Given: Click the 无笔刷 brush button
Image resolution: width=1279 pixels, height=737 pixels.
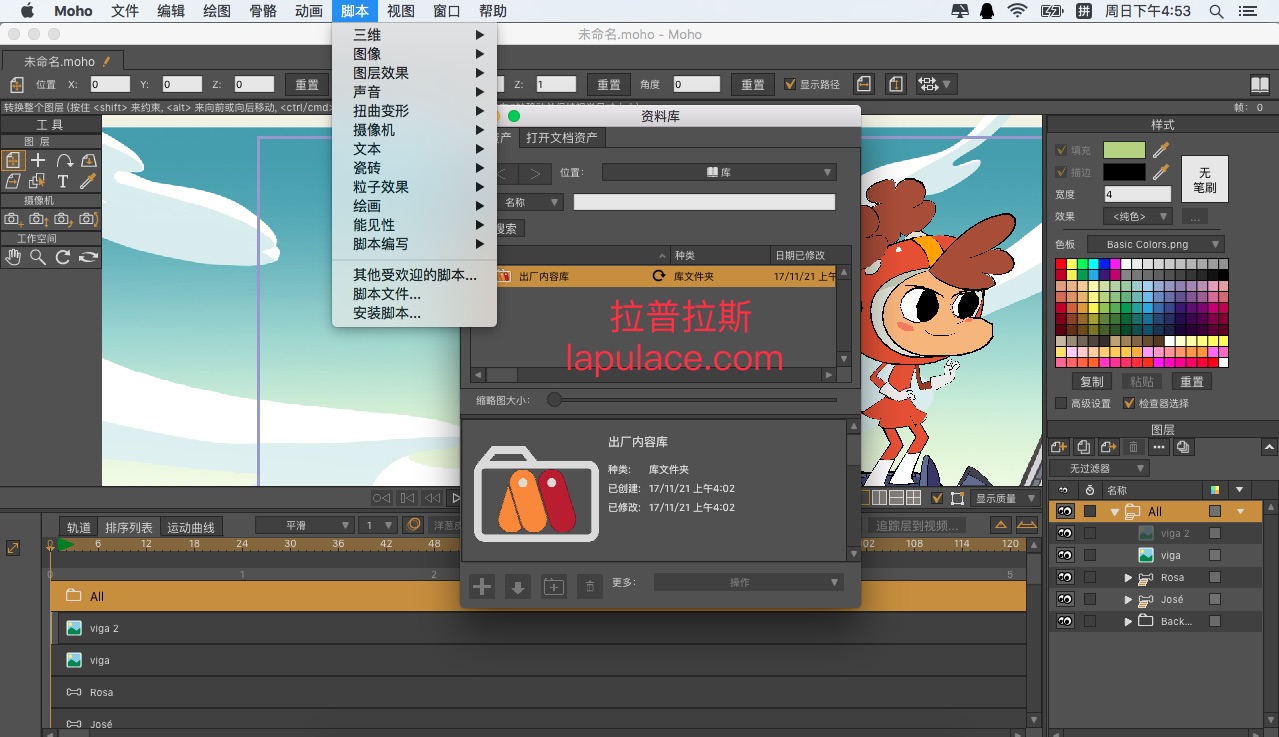Looking at the screenshot, I should pyautogui.click(x=1204, y=179).
